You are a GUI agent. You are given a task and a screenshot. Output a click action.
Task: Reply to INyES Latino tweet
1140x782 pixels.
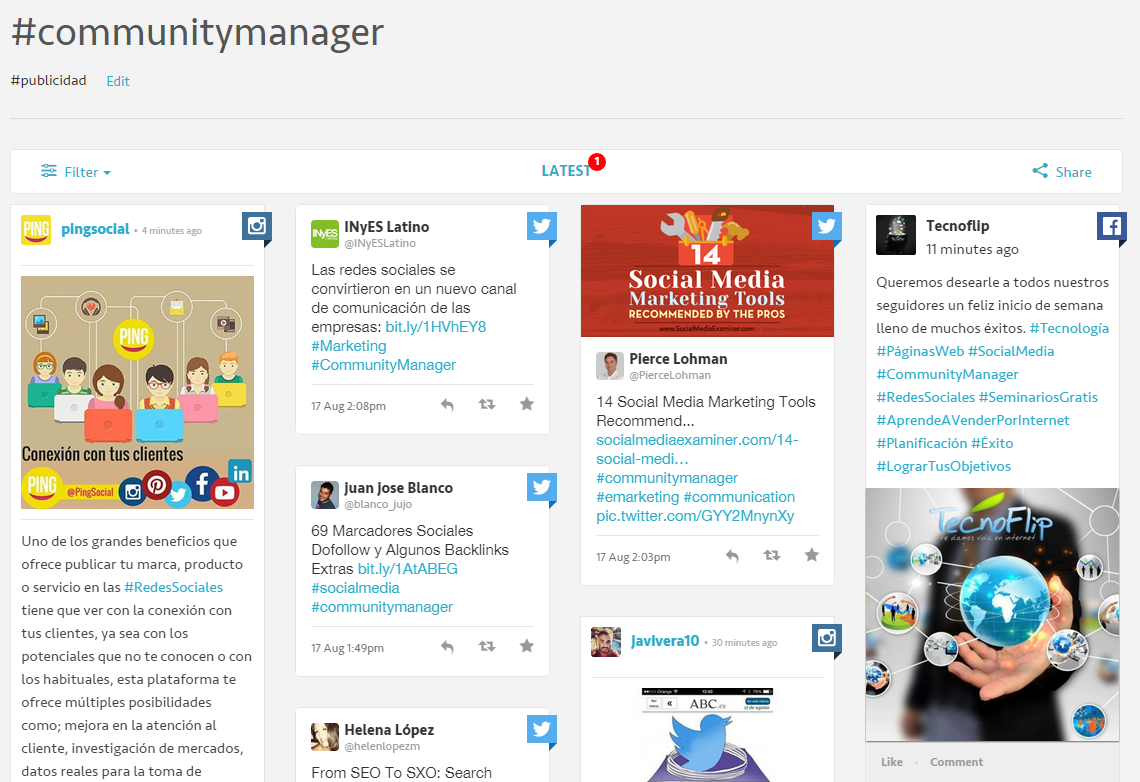447,405
